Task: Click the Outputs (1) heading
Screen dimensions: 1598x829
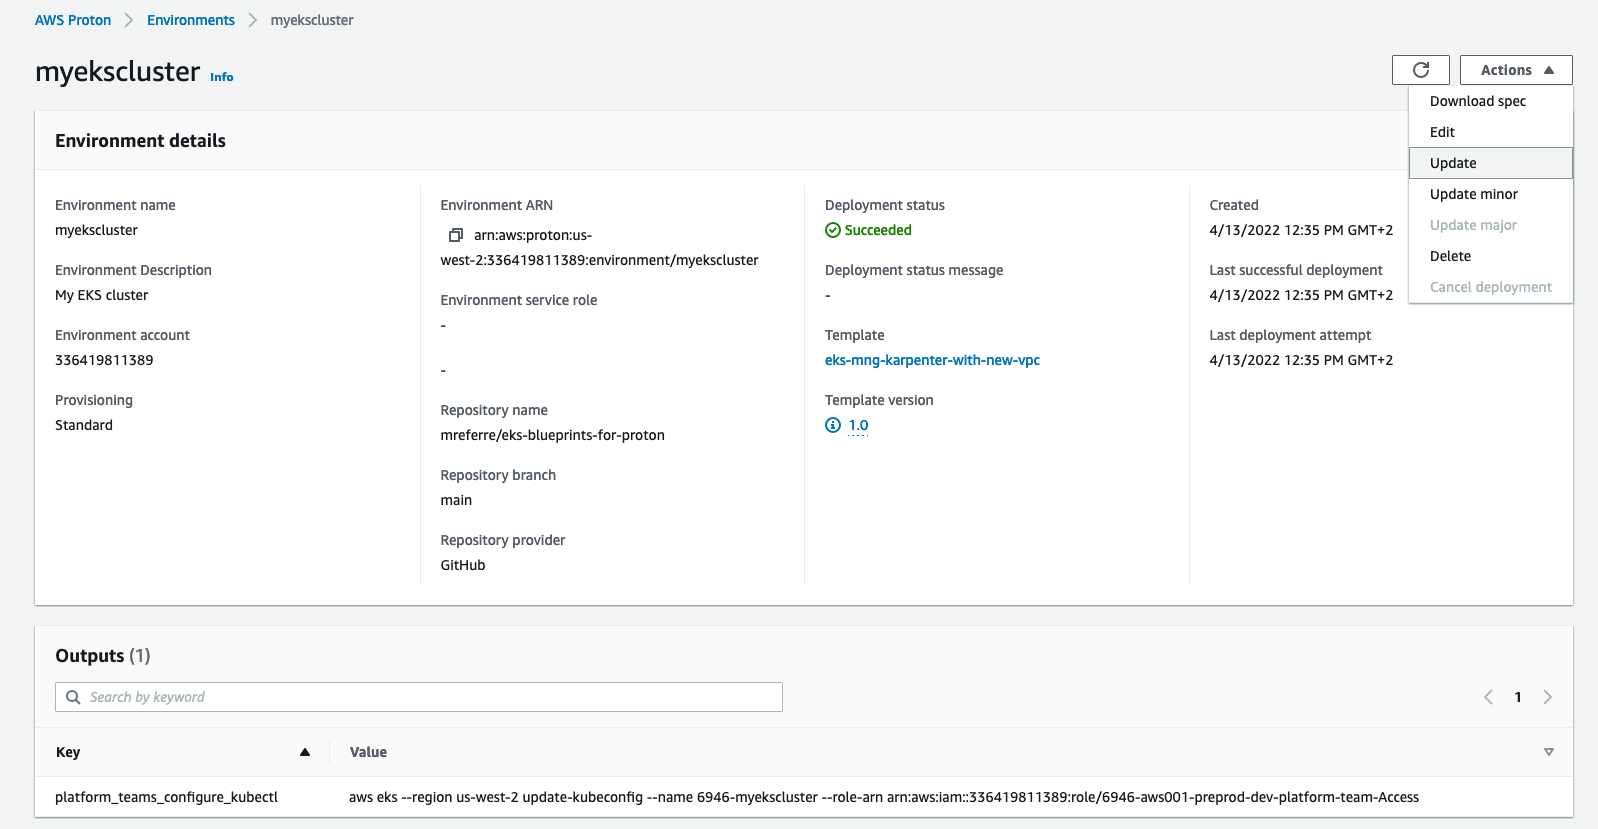Action: click(102, 656)
